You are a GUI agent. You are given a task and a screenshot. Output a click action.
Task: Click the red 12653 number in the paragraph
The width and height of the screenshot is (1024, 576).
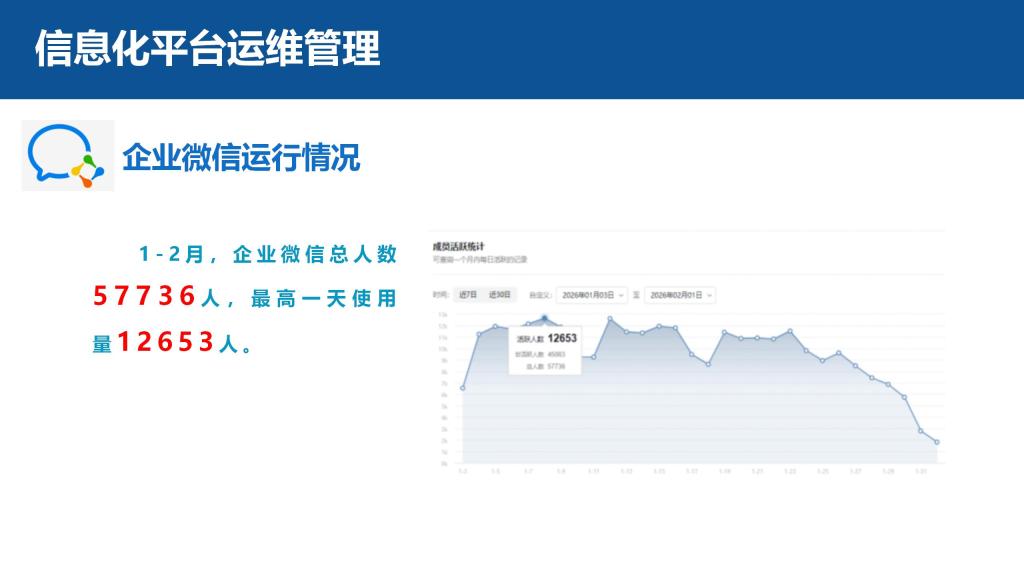166,343
